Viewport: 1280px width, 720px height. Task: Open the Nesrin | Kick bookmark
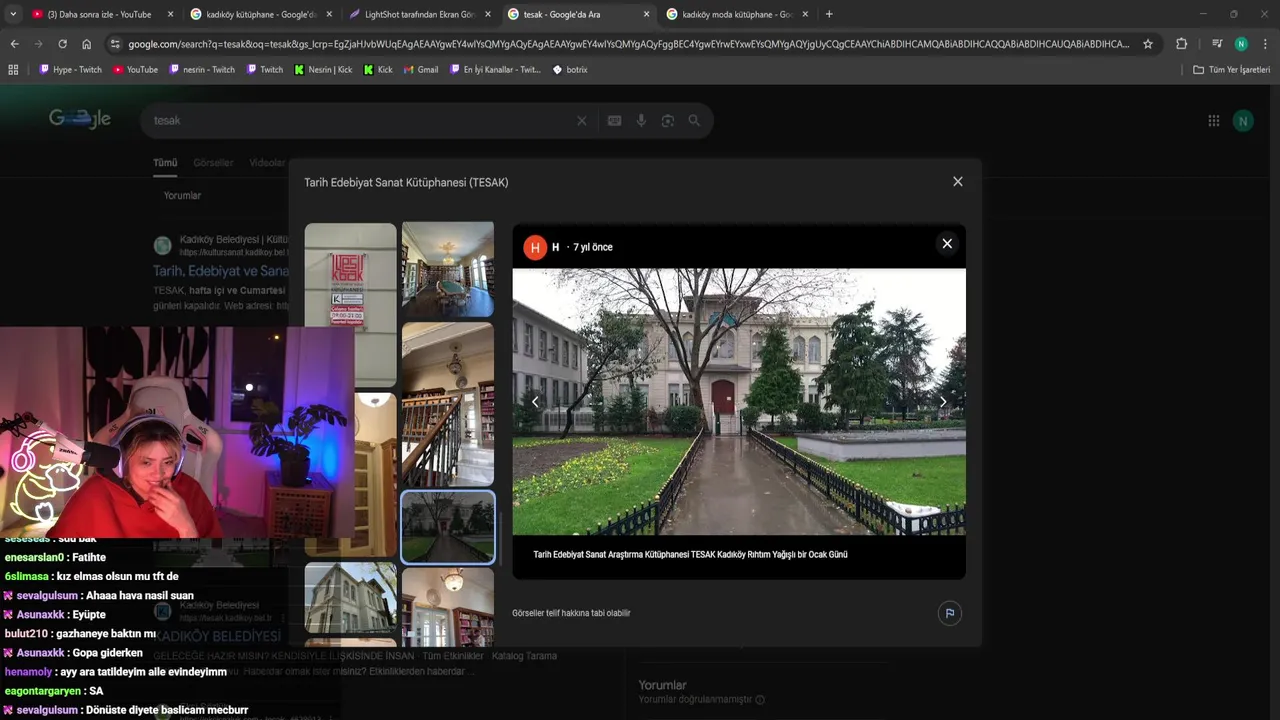[x=323, y=70]
